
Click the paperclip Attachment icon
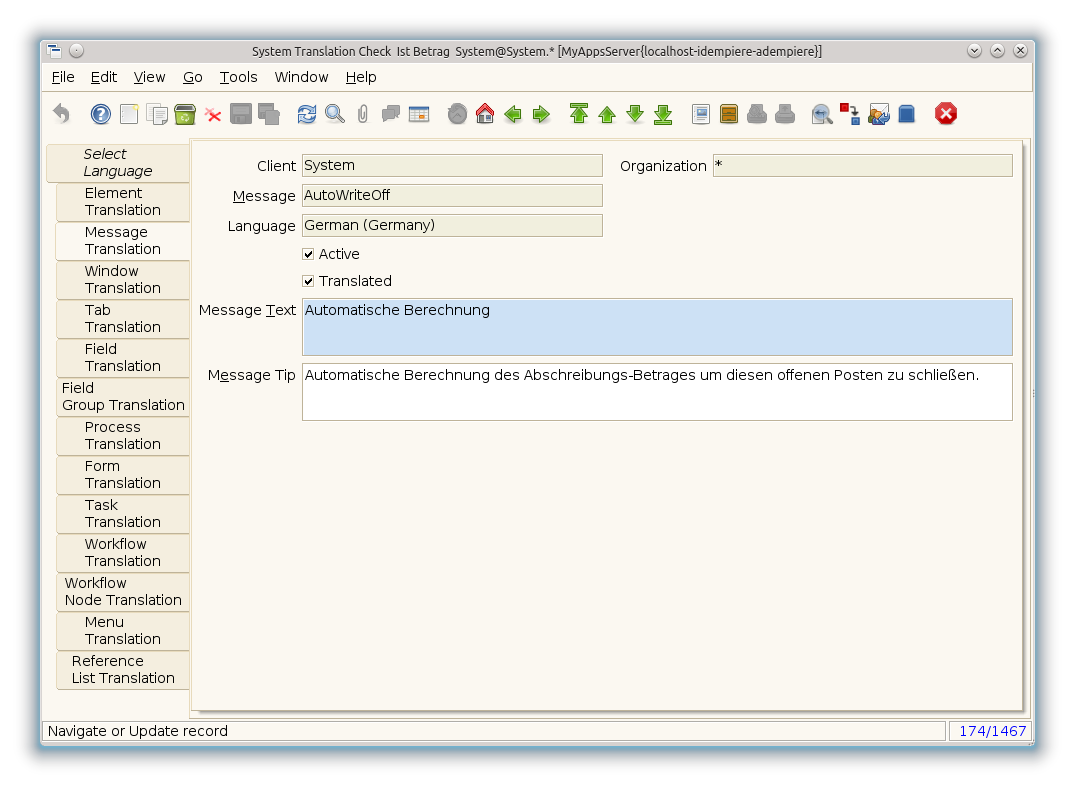363,114
